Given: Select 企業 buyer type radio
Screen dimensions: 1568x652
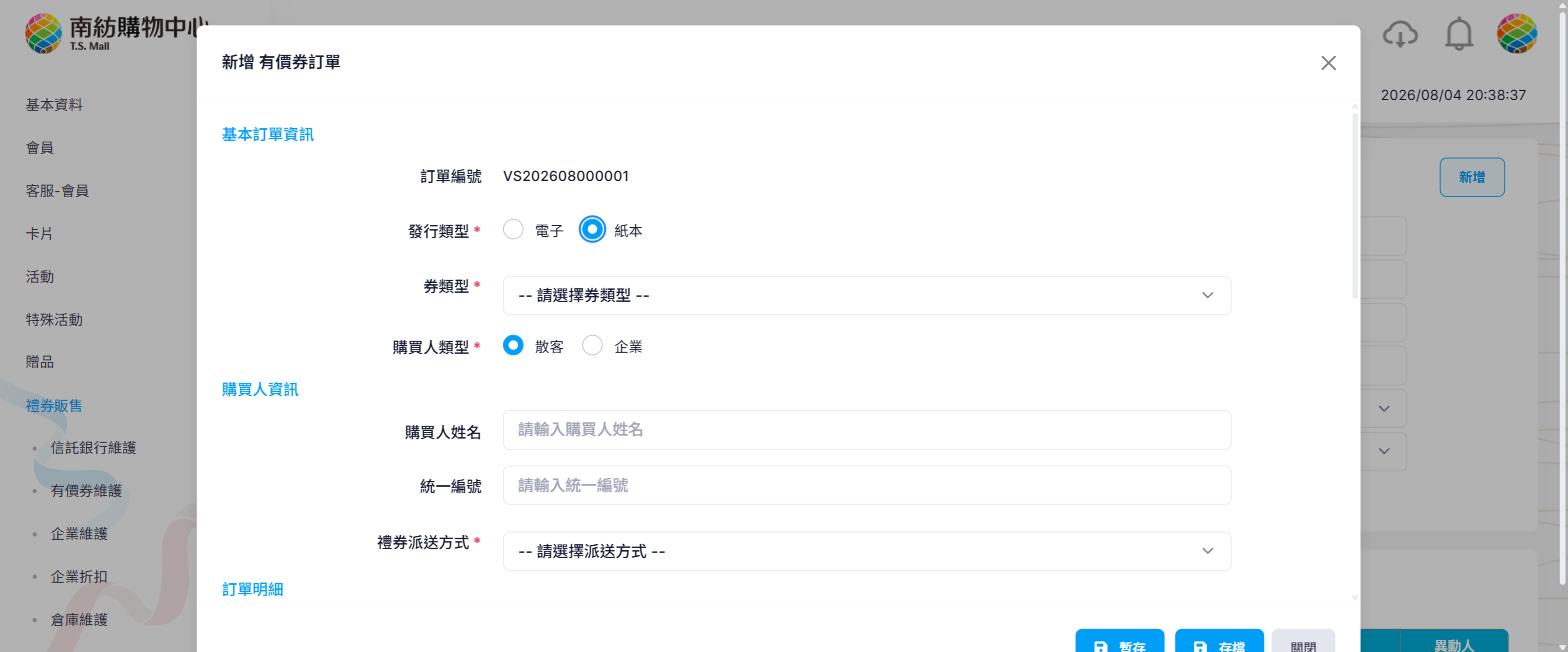Looking at the screenshot, I should pos(592,346).
